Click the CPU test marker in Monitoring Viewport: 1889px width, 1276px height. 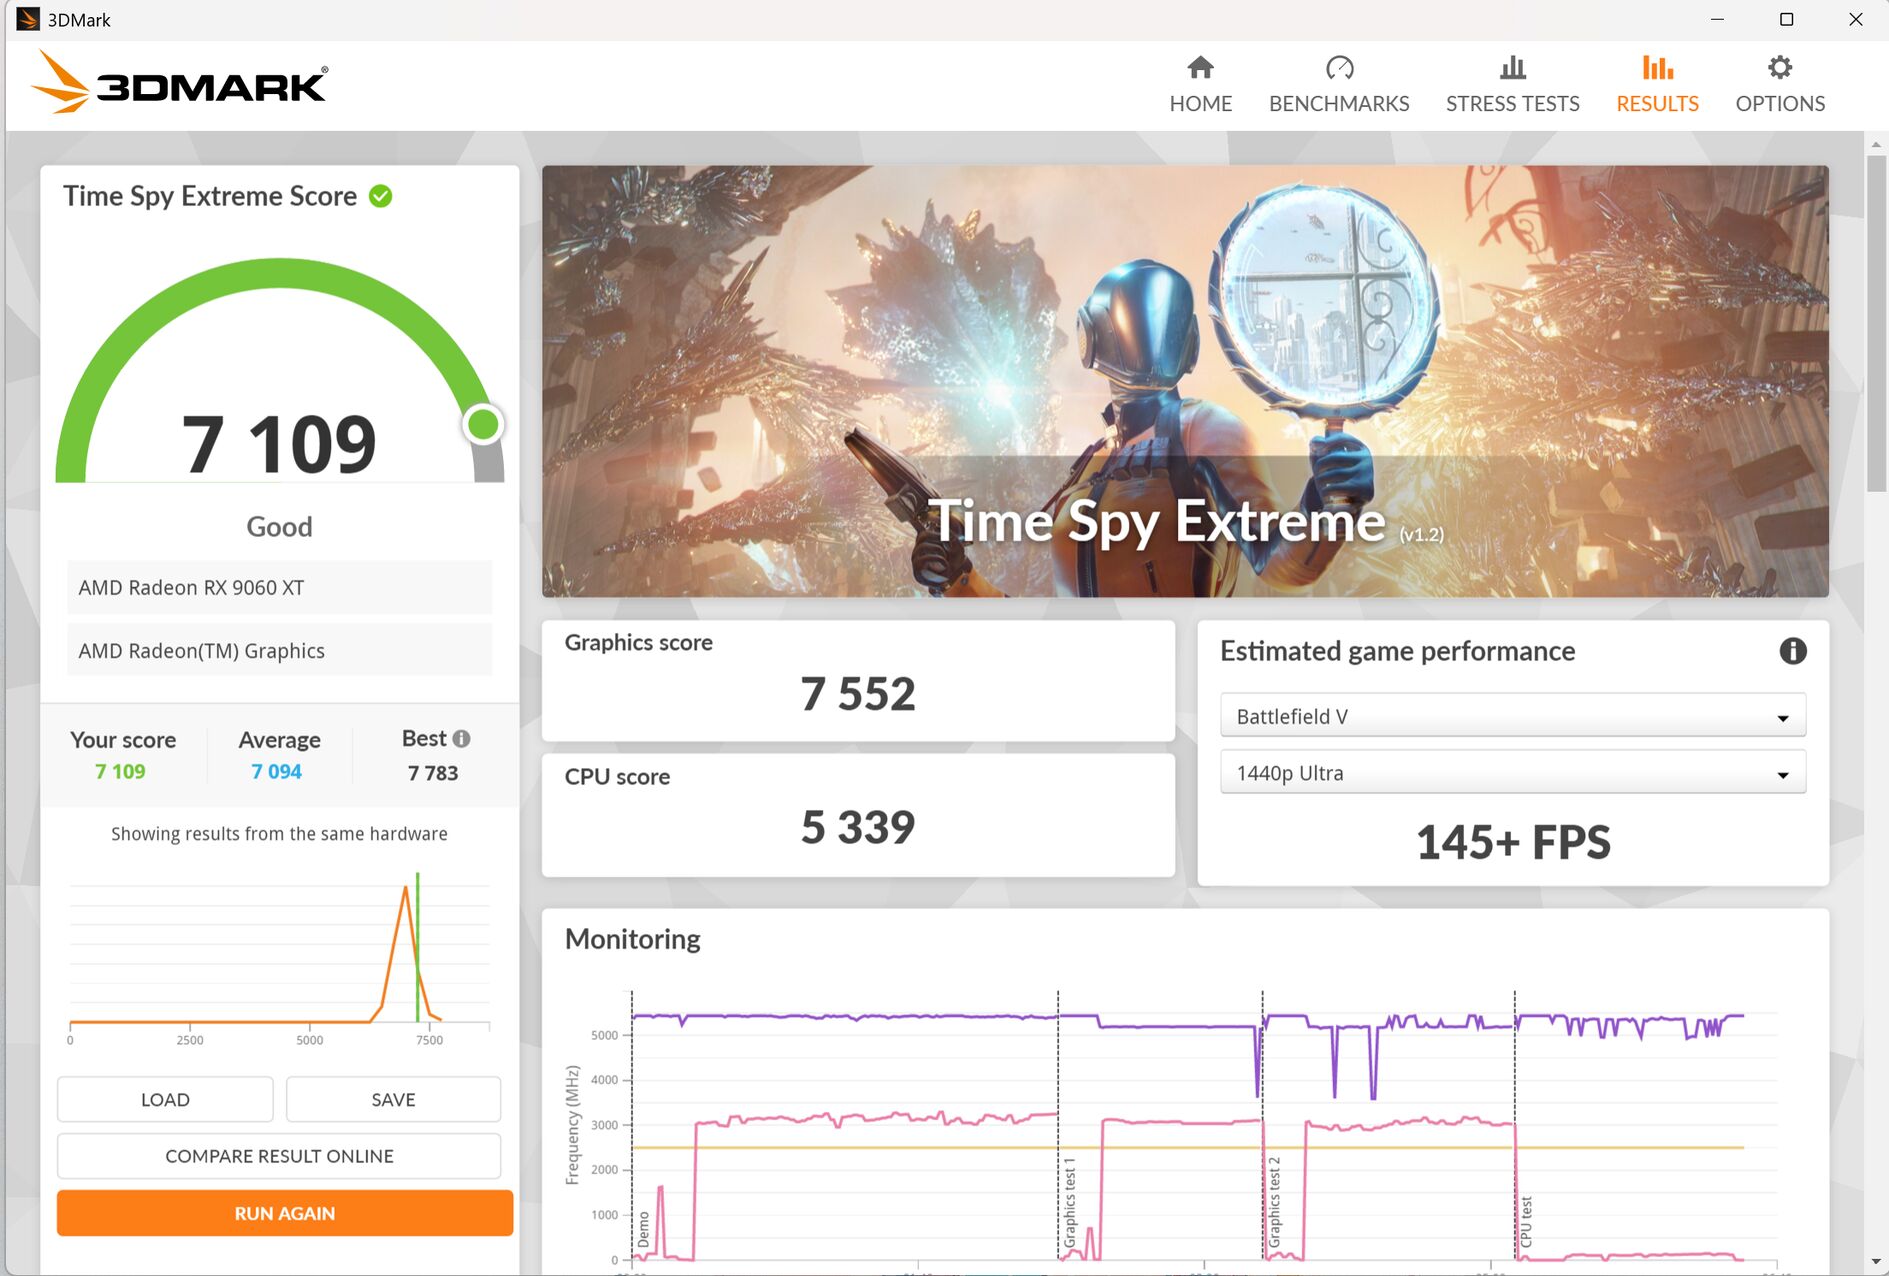point(1526,1221)
